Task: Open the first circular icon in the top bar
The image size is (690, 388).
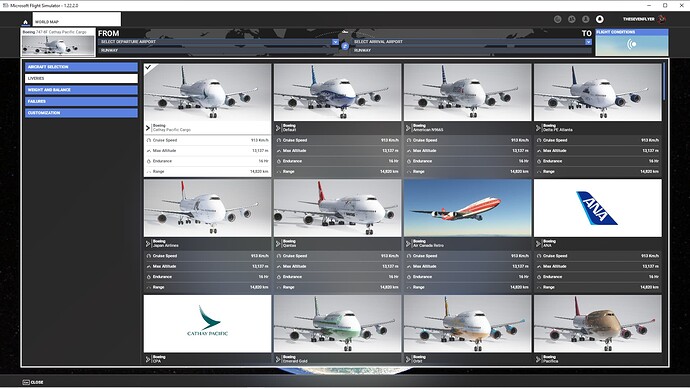Action: (x=558, y=19)
